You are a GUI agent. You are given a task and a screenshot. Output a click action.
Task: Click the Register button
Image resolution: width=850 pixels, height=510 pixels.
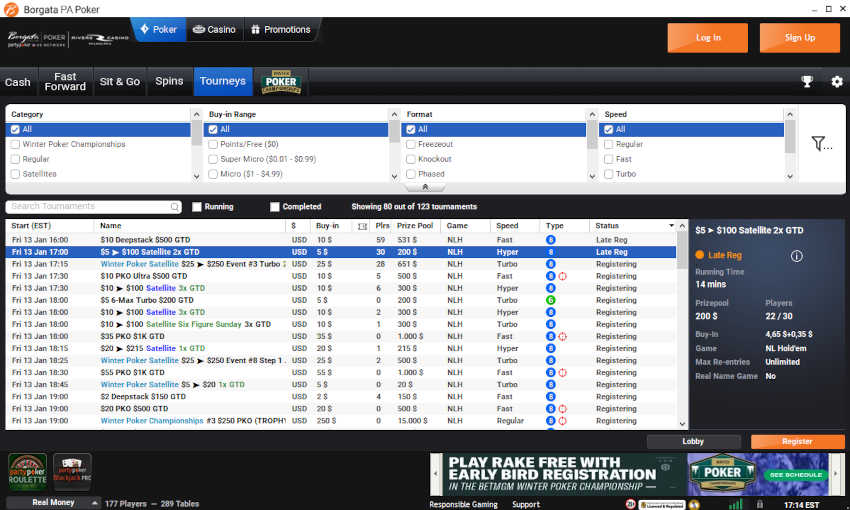[x=797, y=441]
